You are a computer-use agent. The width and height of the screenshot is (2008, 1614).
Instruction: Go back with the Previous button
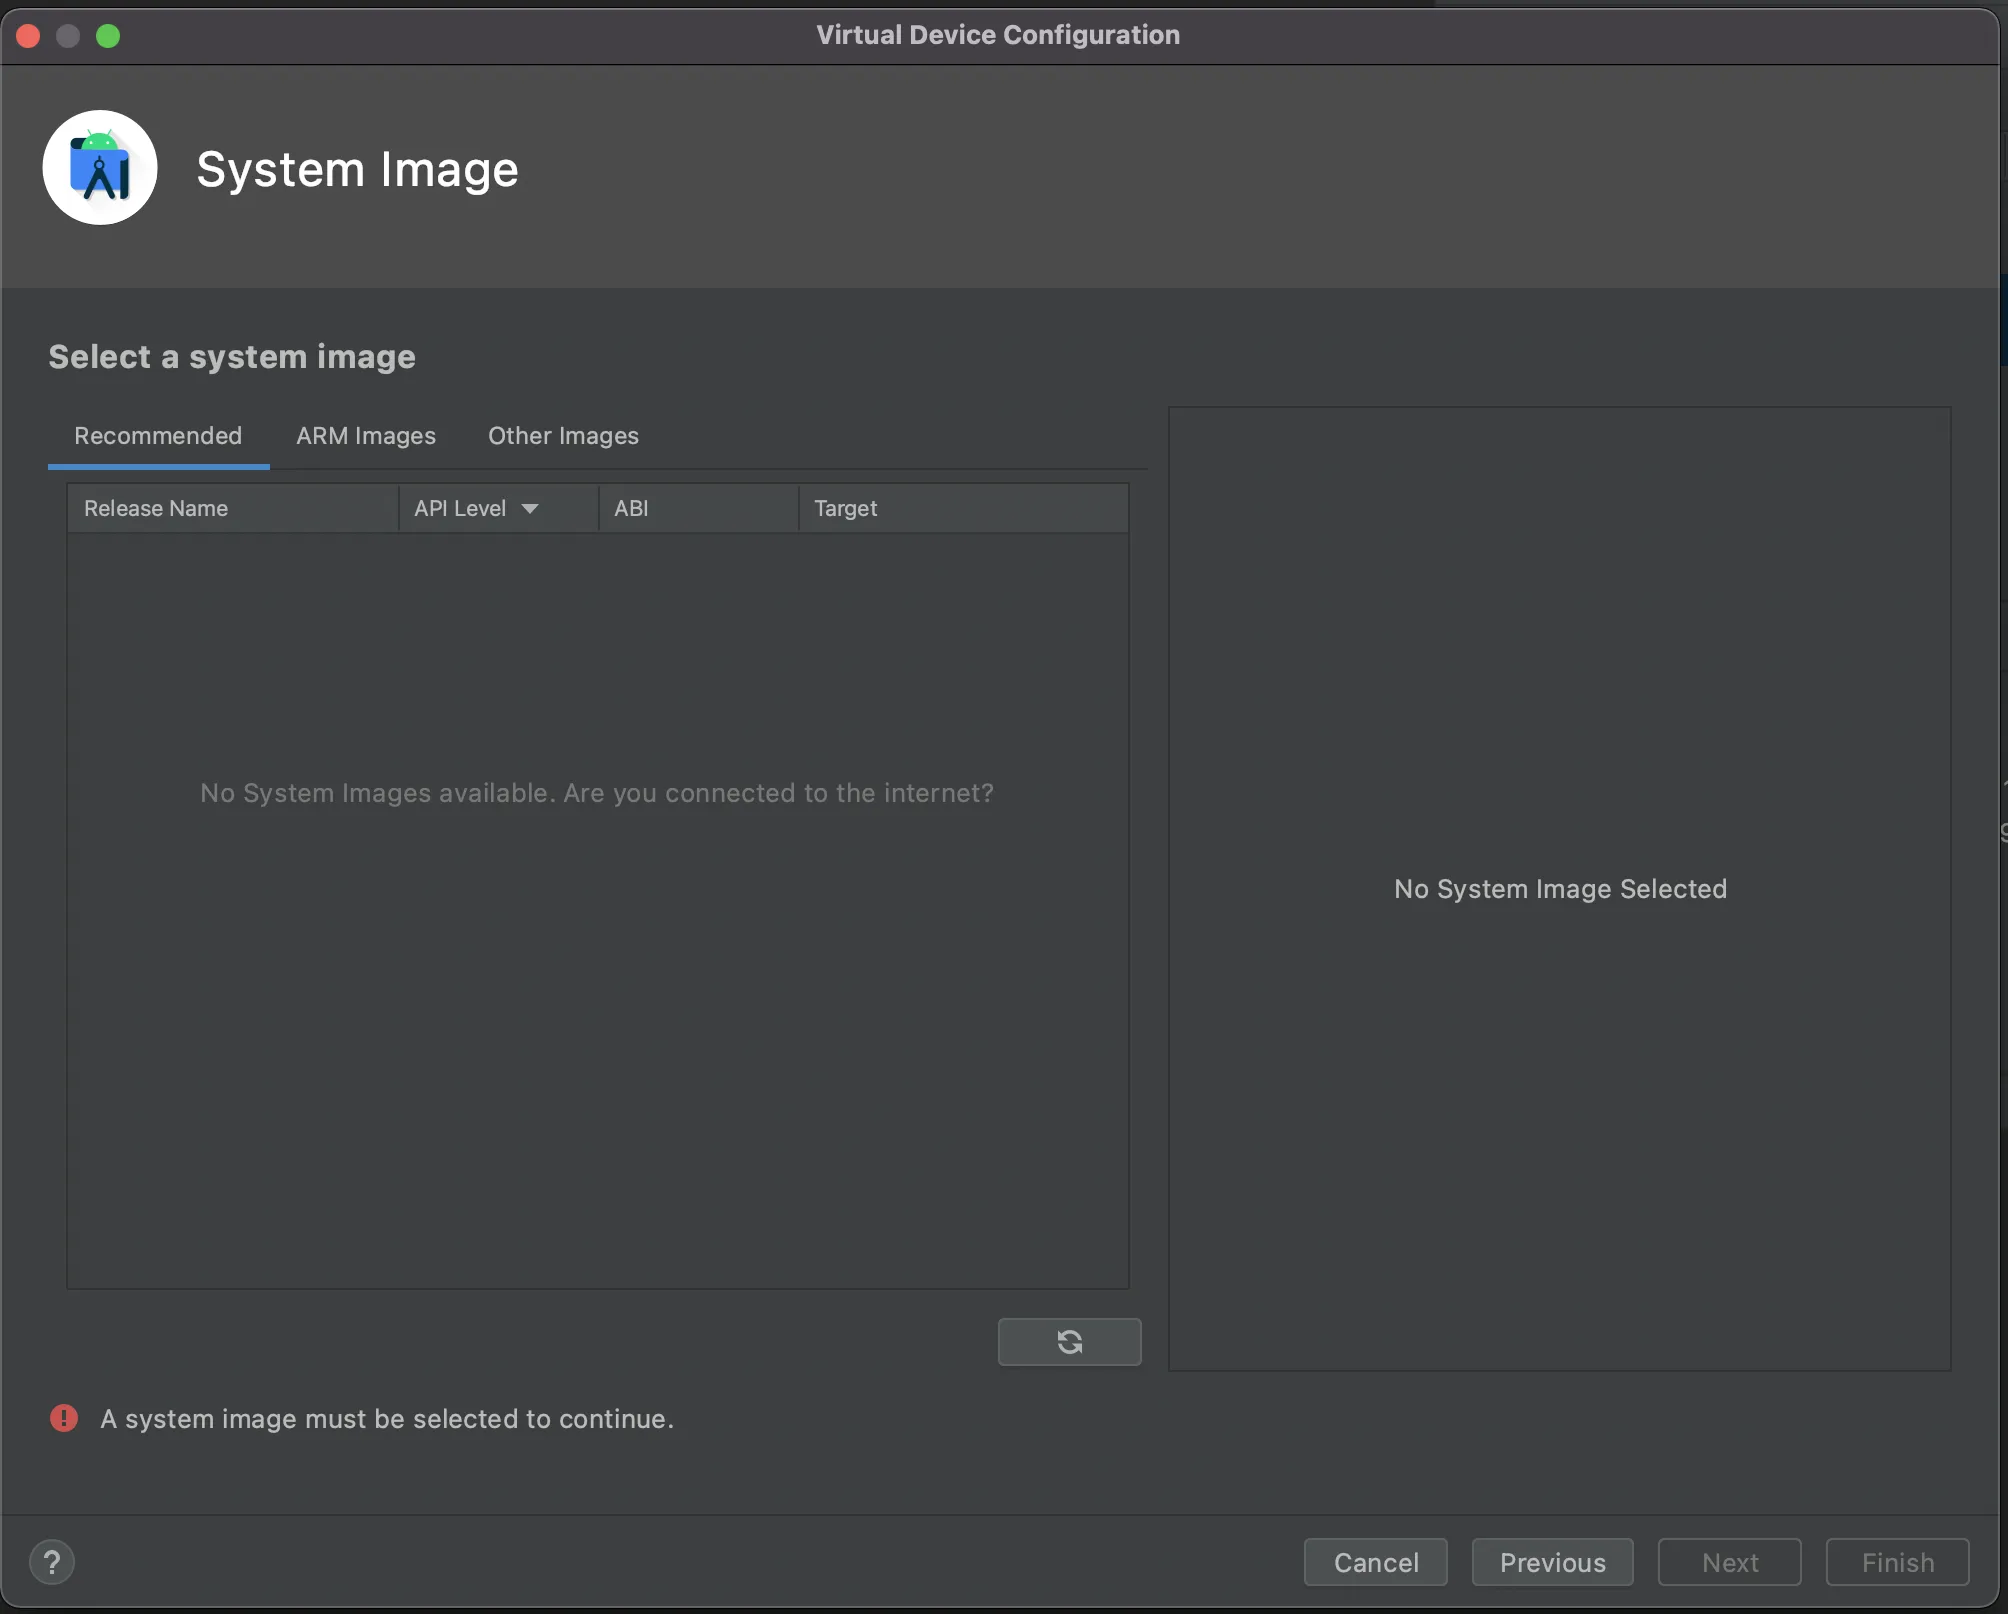tap(1552, 1562)
